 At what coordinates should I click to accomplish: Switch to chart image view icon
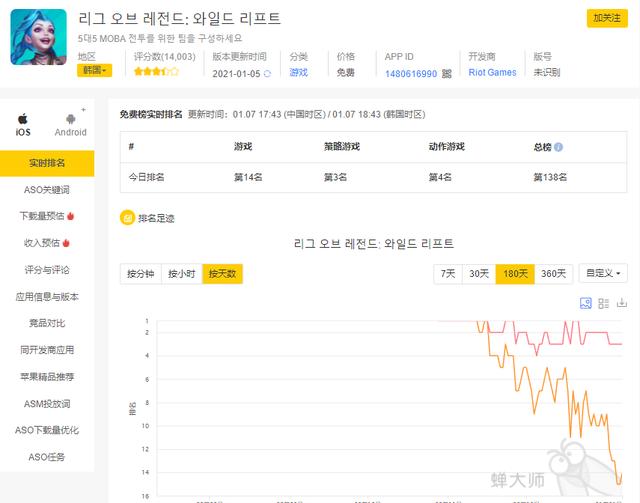click(x=586, y=303)
